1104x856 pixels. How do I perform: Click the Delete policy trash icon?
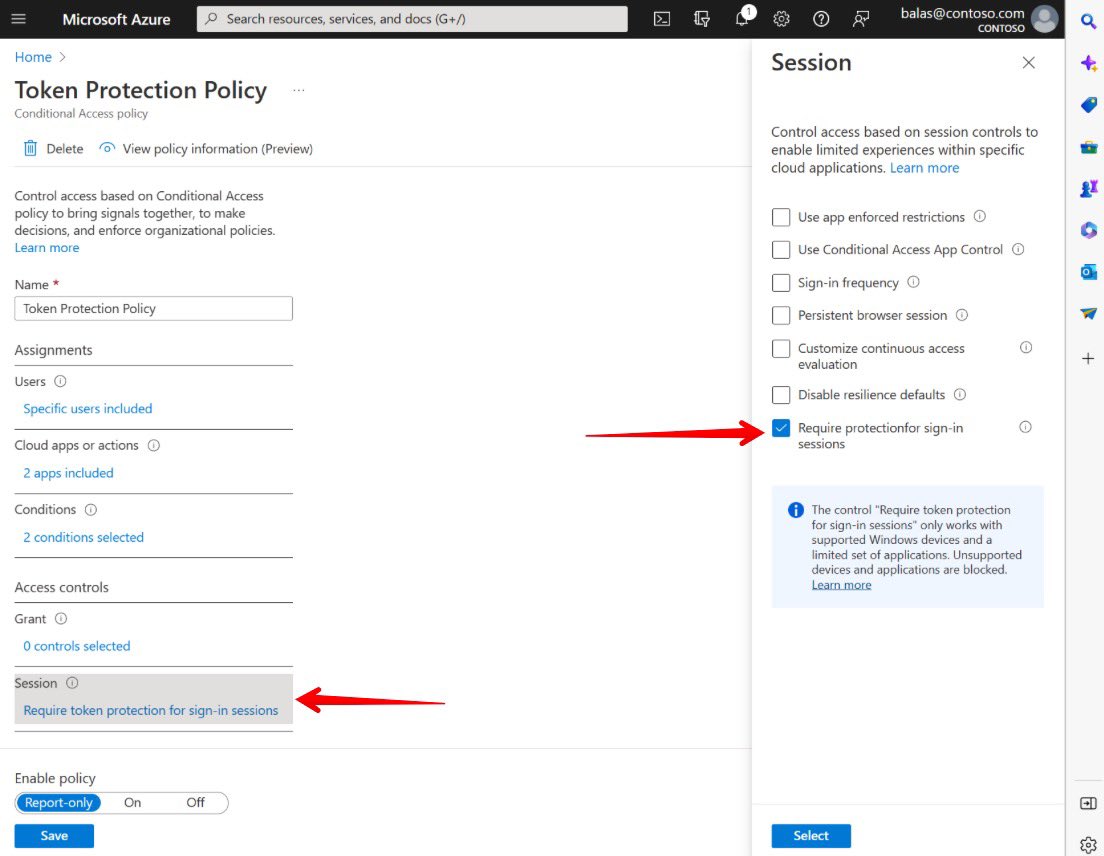(30, 148)
